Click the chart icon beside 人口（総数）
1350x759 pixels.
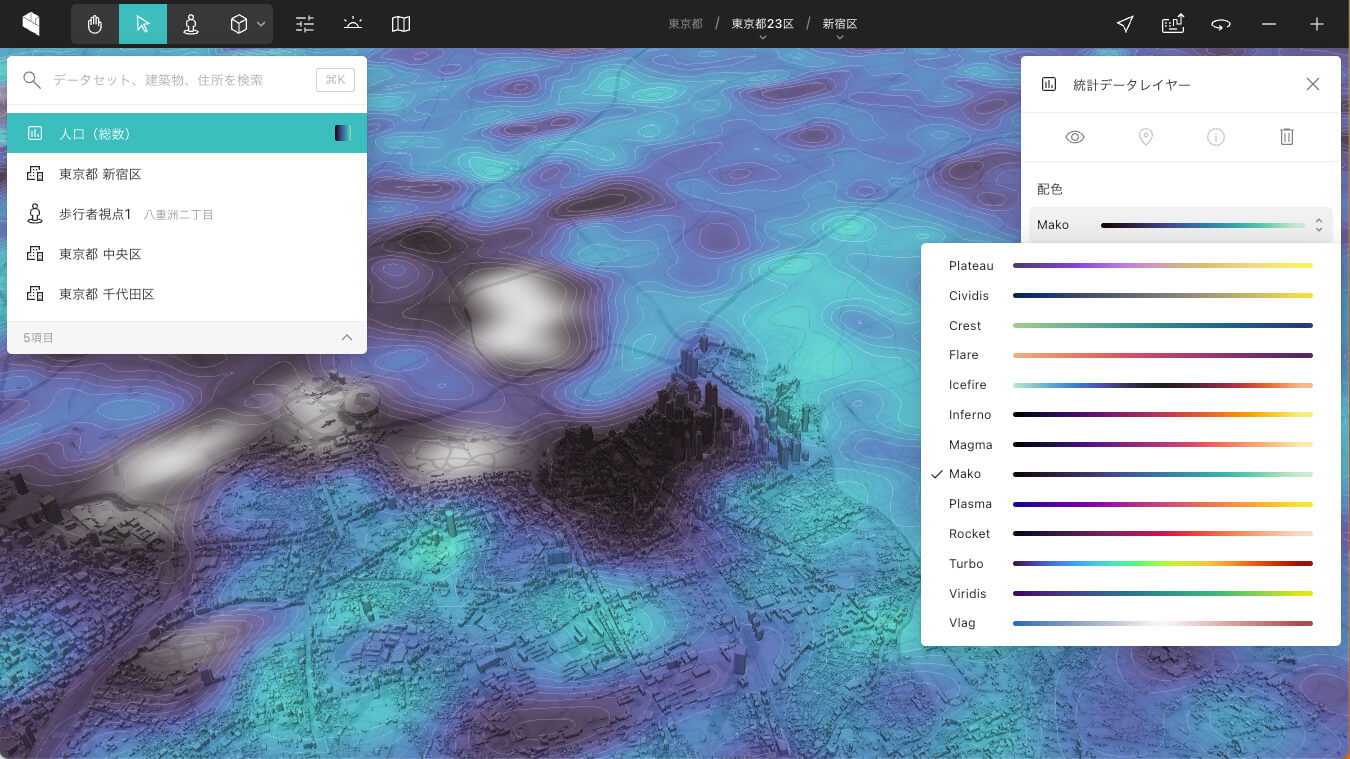35,133
